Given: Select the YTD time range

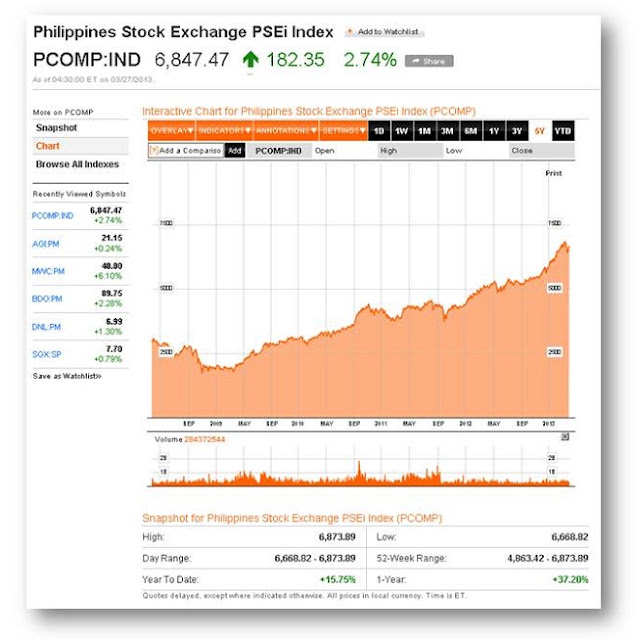Looking at the screenshot, I should click(x=563, y=131).
